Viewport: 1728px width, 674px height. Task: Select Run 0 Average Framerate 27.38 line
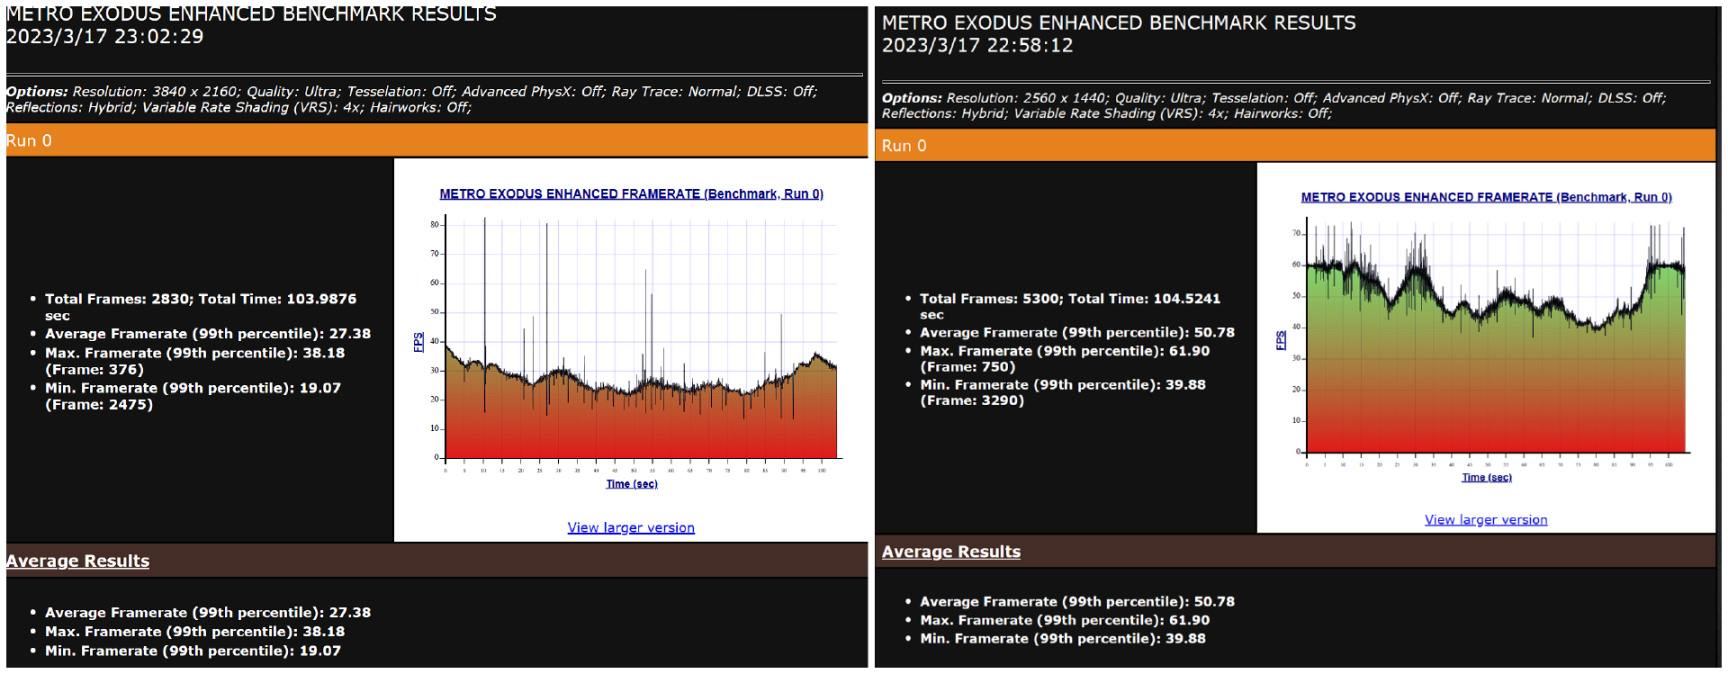tap(208, 334)
